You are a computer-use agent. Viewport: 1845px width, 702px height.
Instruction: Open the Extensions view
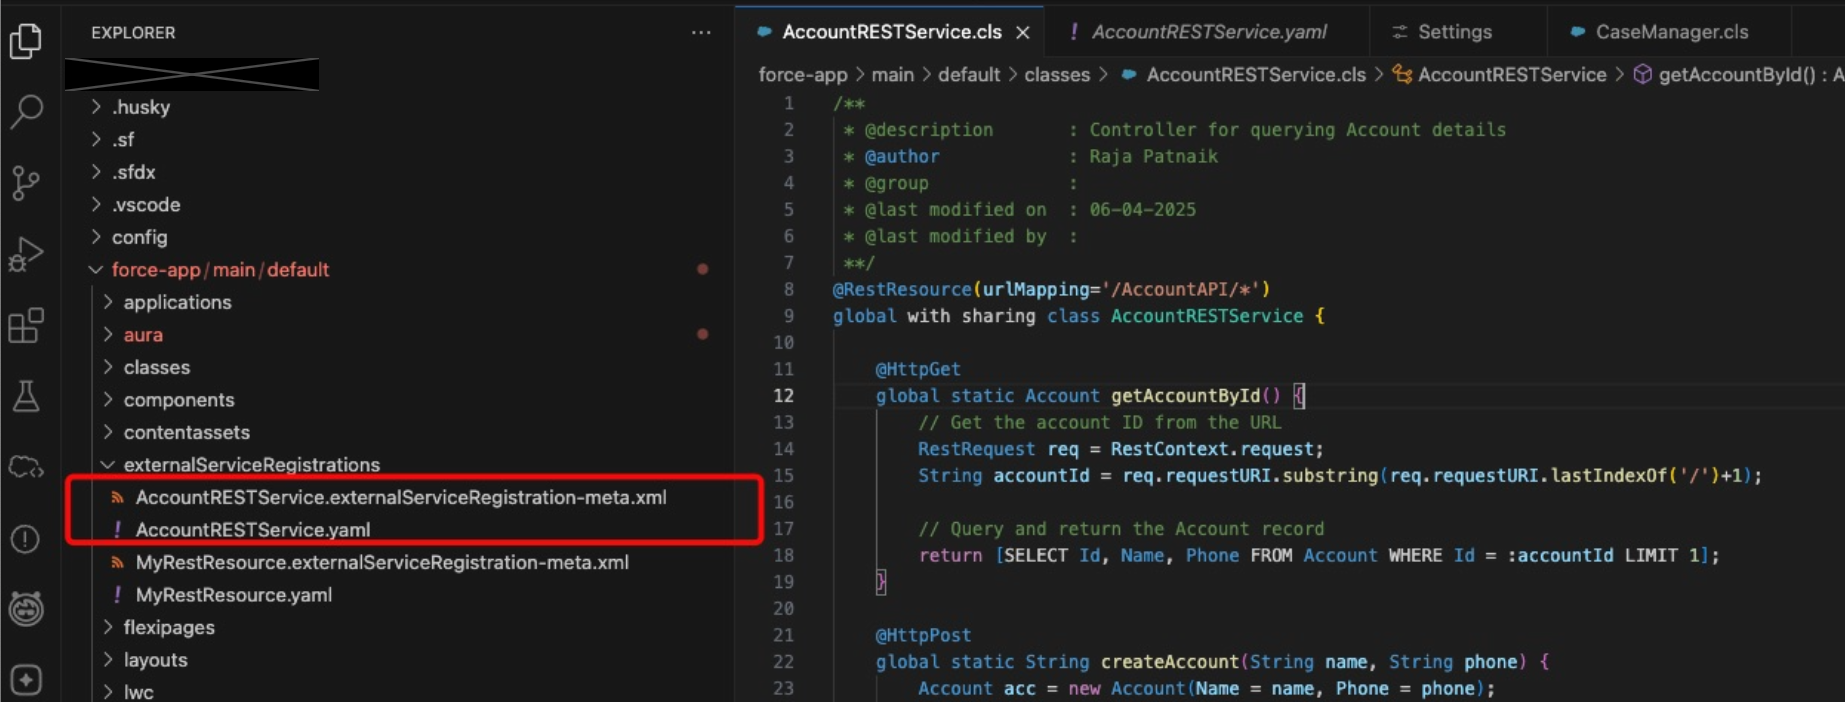pos(26,325)
